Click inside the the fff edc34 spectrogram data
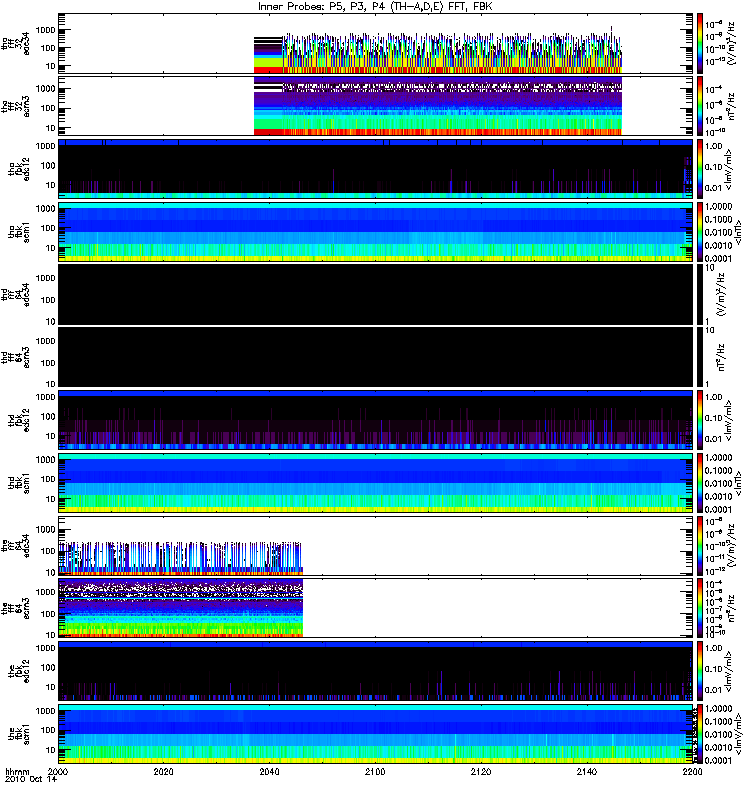Screen dimensions: 750x800 click(181, 559)
